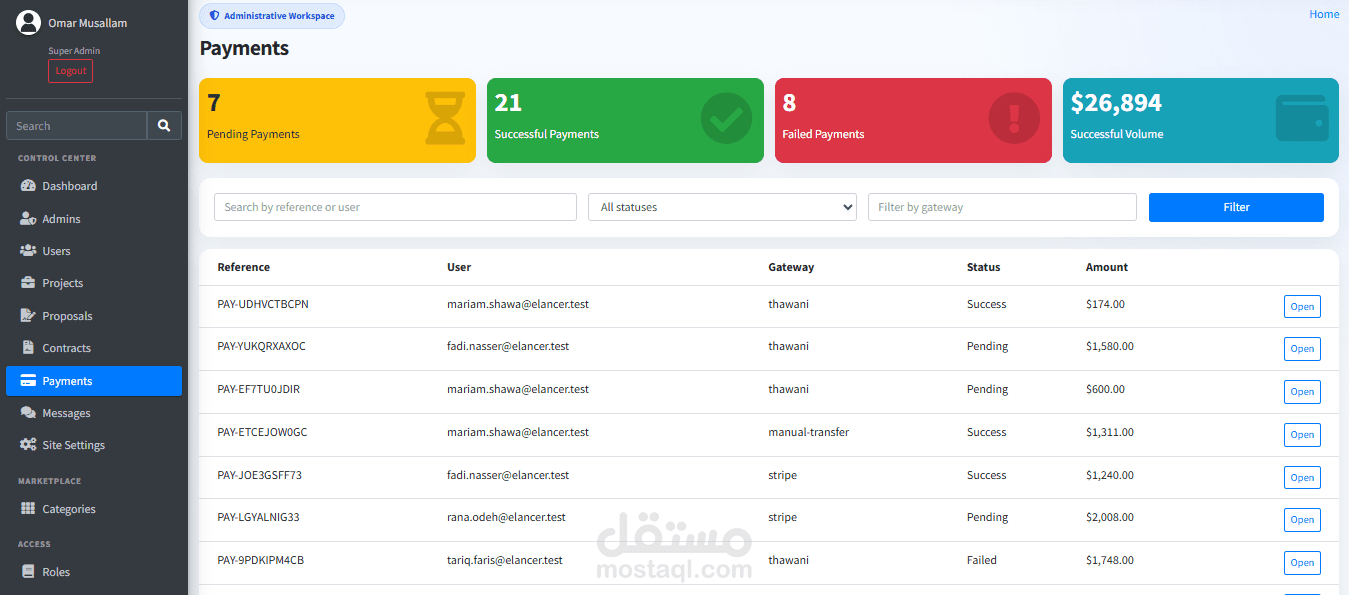Click the Dashboard gauge icon
This screenshot has width=1349, height=595.
[x=28, y=186]
